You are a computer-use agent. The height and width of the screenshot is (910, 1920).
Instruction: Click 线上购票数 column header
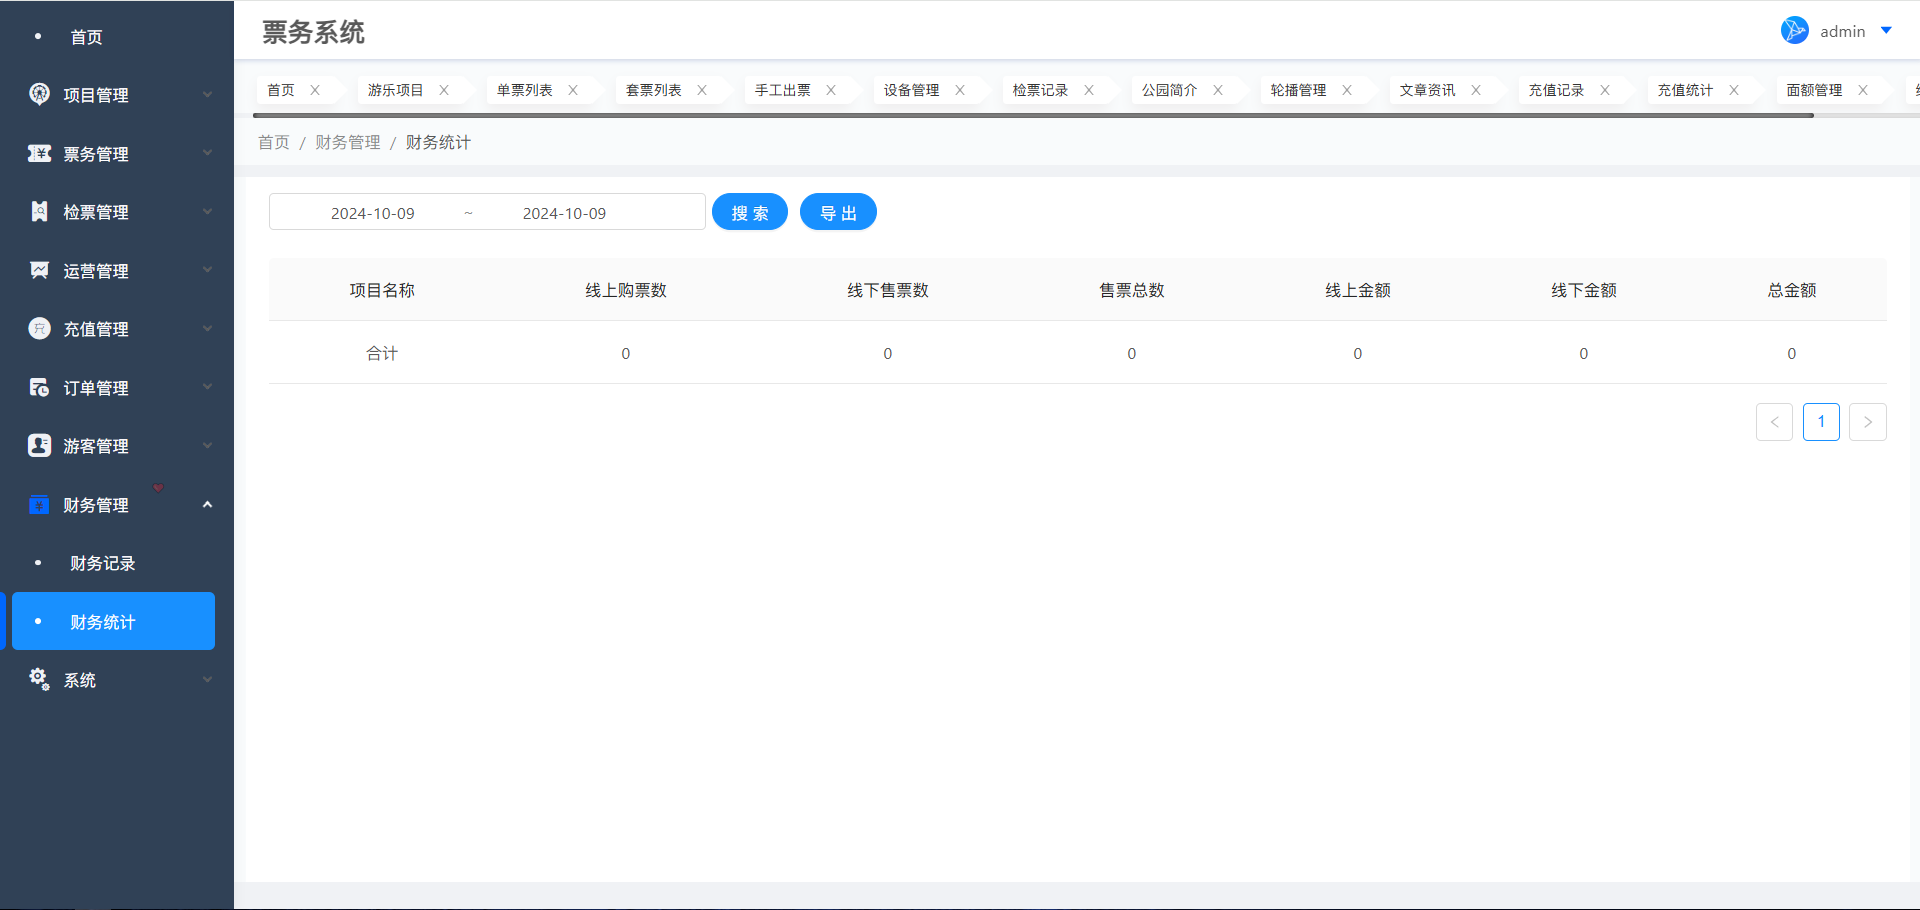[626, 290]
